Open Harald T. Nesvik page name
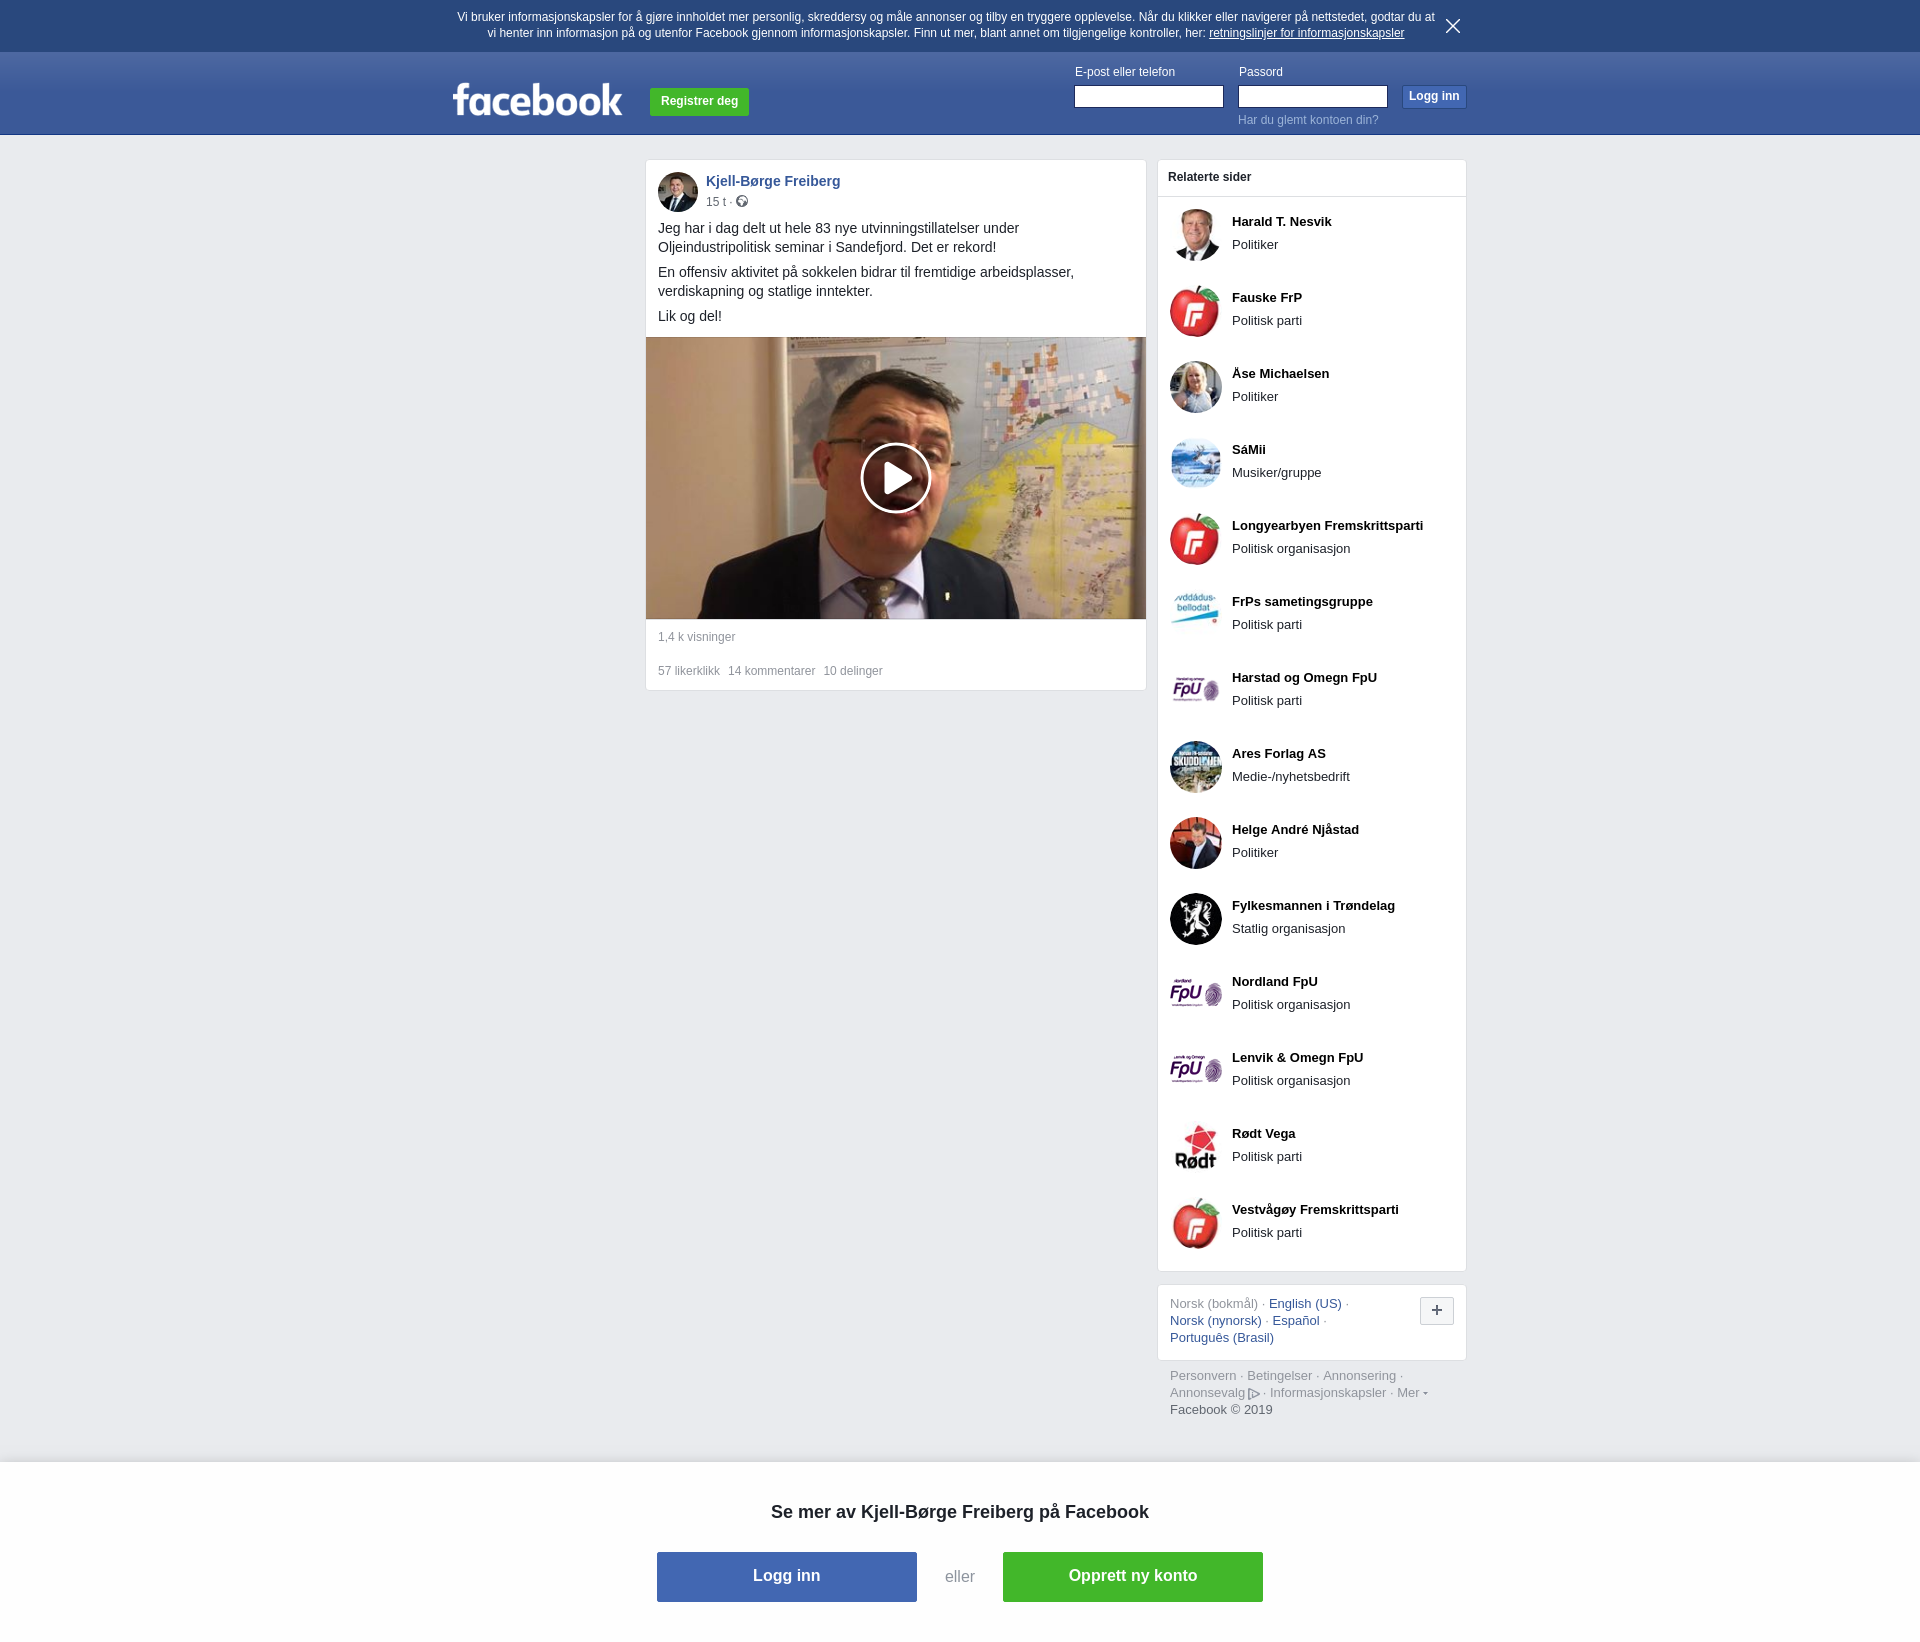Viewport: 1920px width, 1642px height. coord(1281,222)
